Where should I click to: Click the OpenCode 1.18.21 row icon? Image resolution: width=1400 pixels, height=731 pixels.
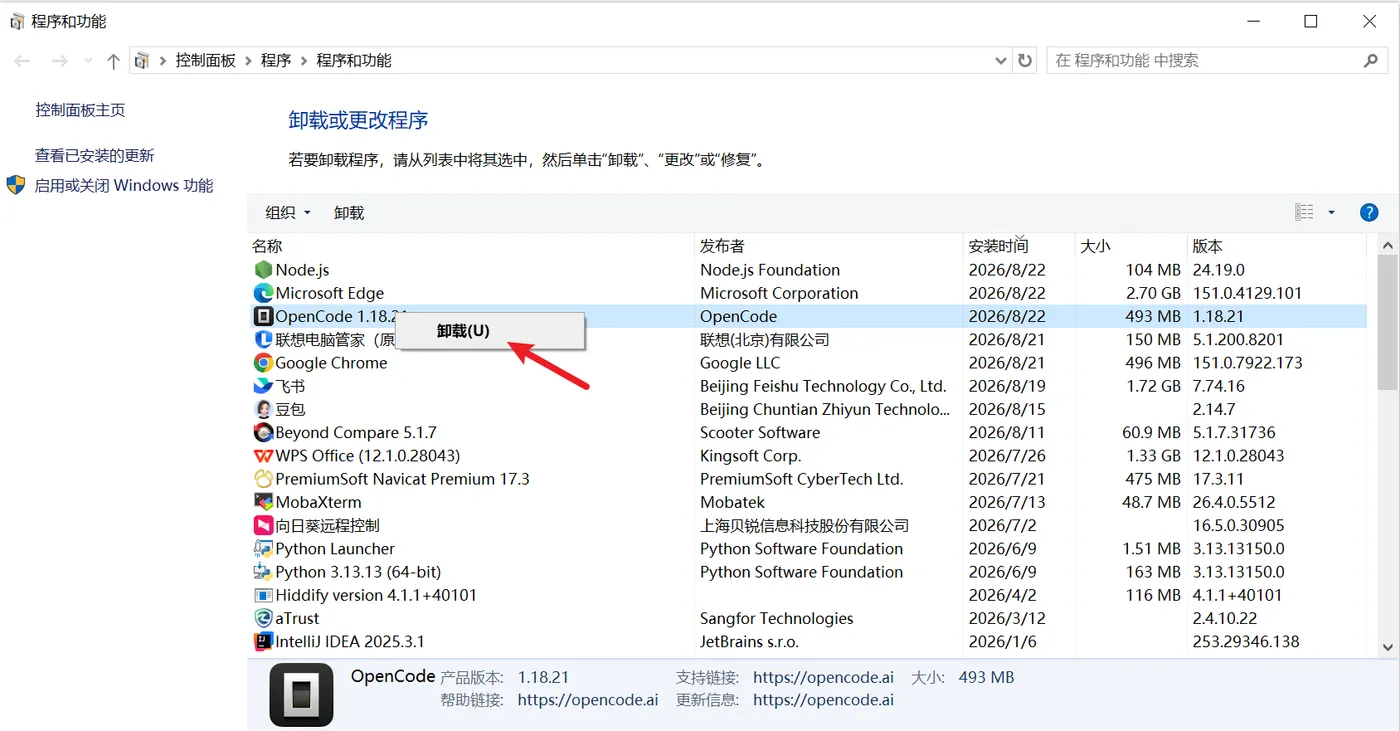(263, 316)
